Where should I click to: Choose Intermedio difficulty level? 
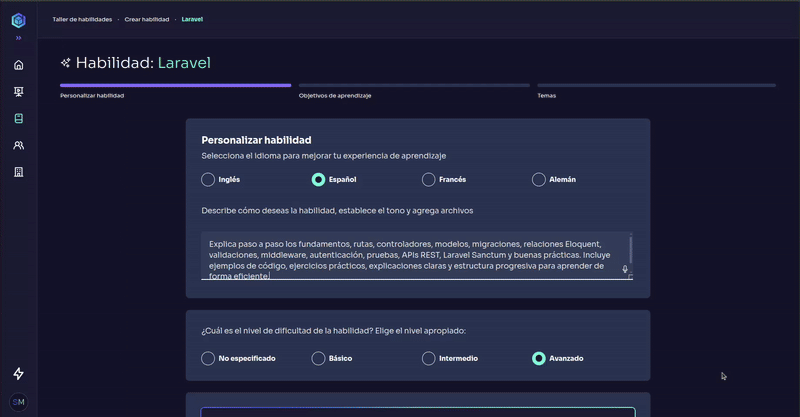[429, 358]
